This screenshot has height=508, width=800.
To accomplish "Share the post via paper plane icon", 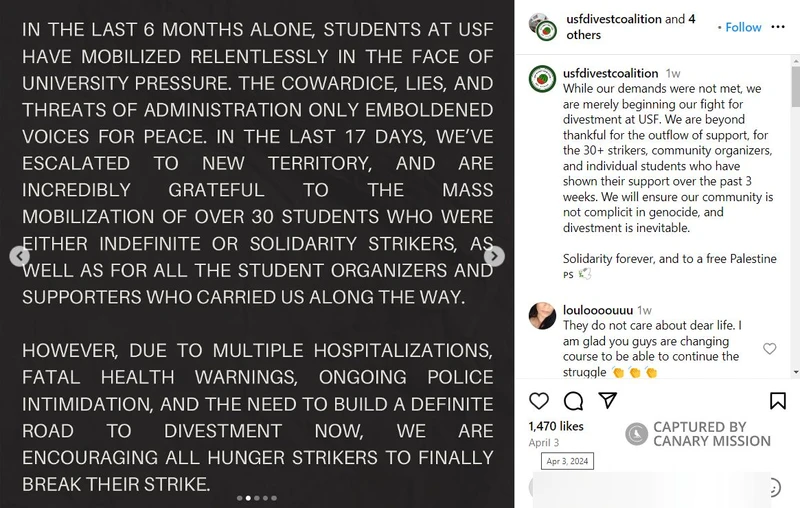I will [607, 401].
